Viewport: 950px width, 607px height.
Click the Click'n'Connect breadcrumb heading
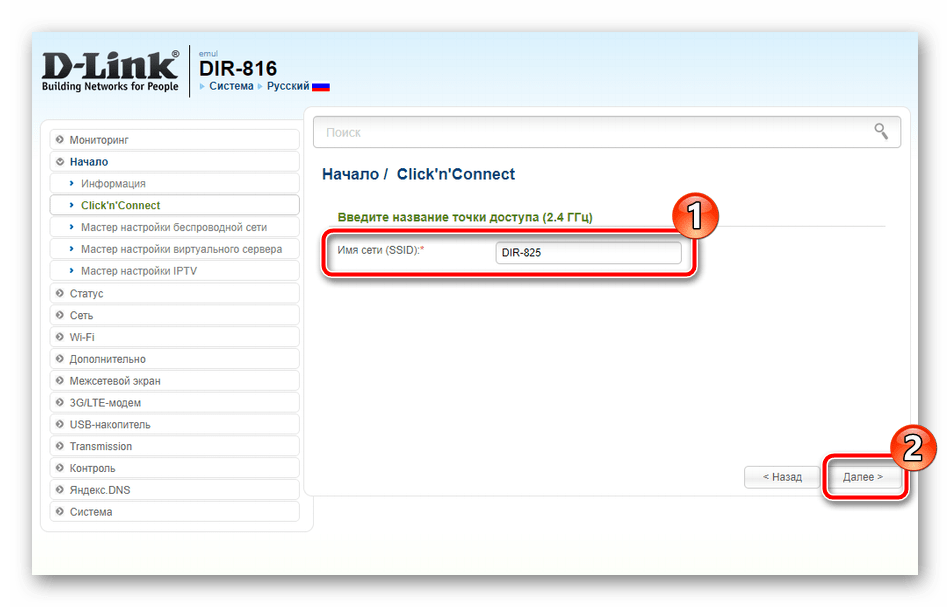pos(456,174)
